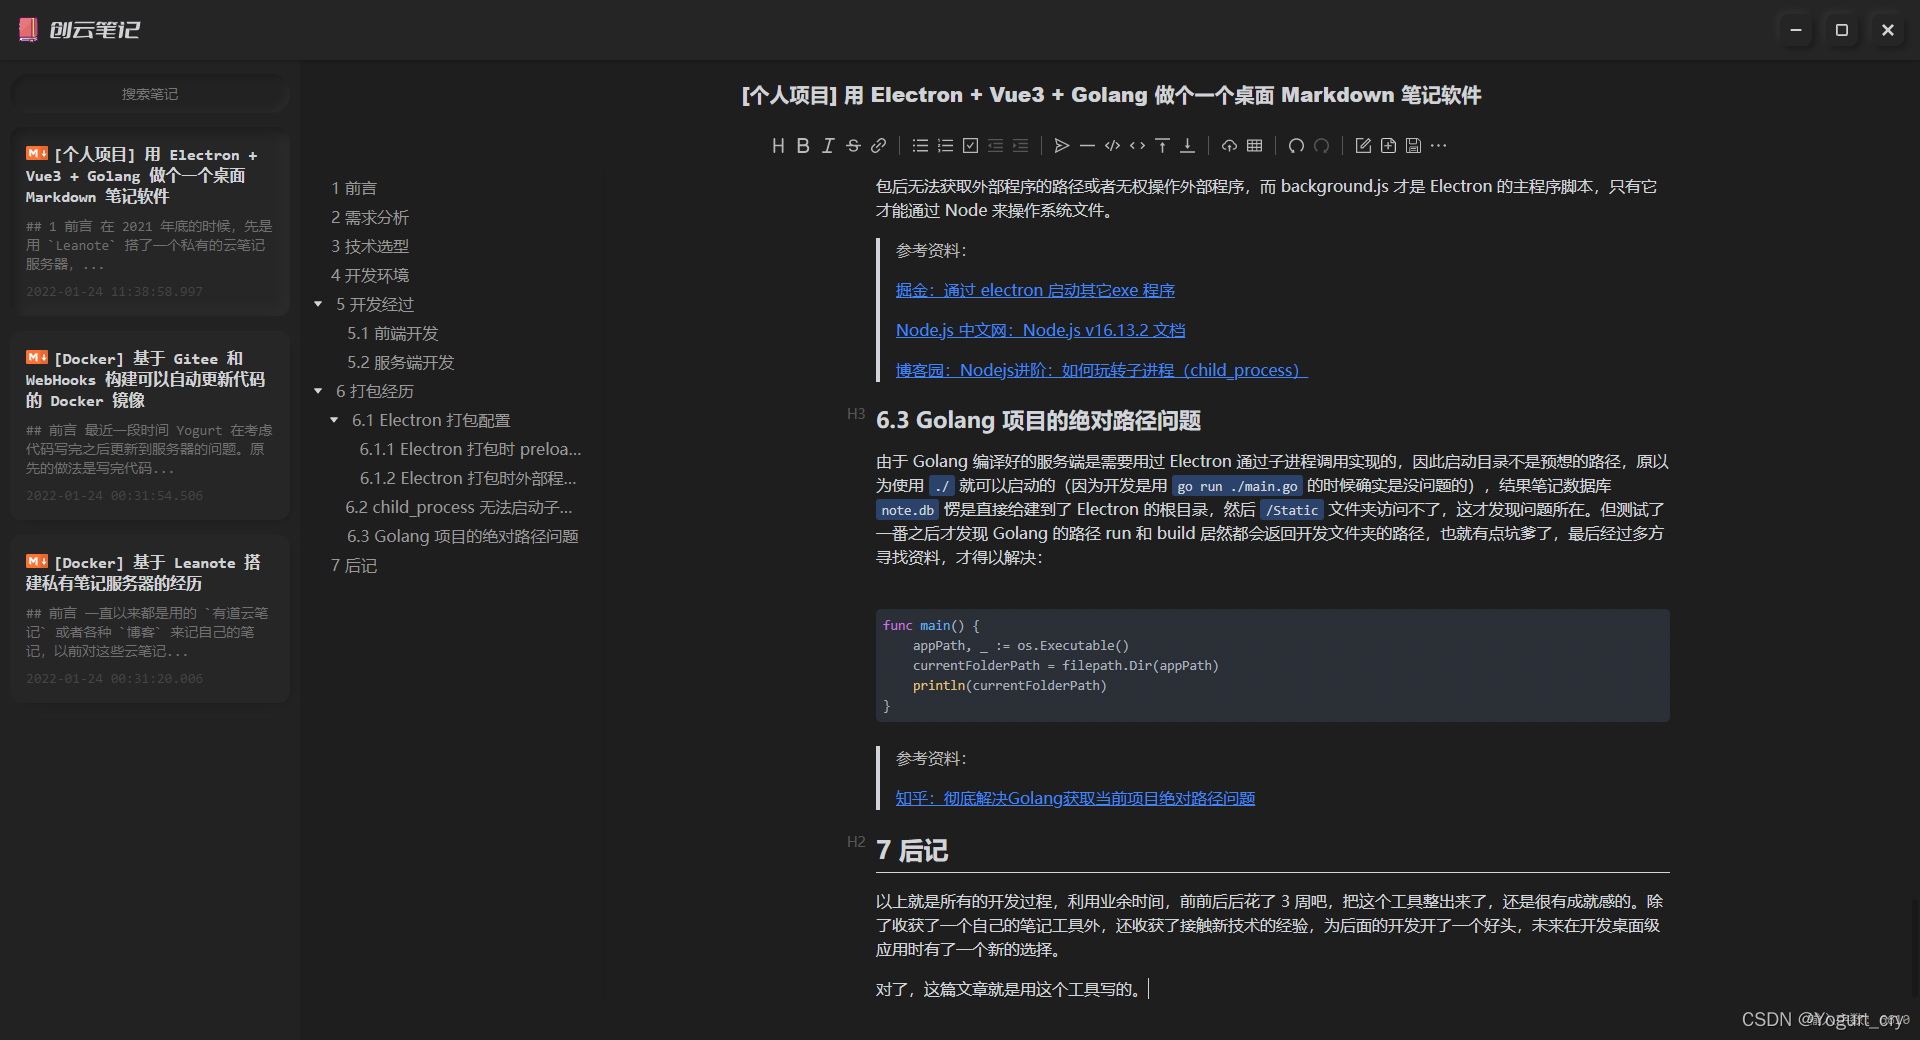Insert a code block

pyautogui.click(x=1112, y=145)
